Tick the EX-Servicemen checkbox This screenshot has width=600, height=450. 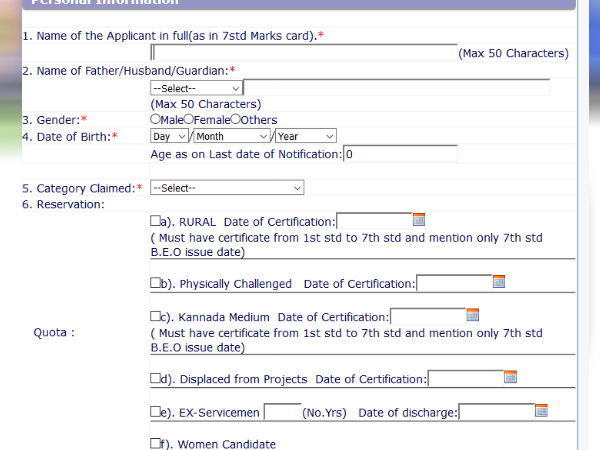click(x=155, y=411)
